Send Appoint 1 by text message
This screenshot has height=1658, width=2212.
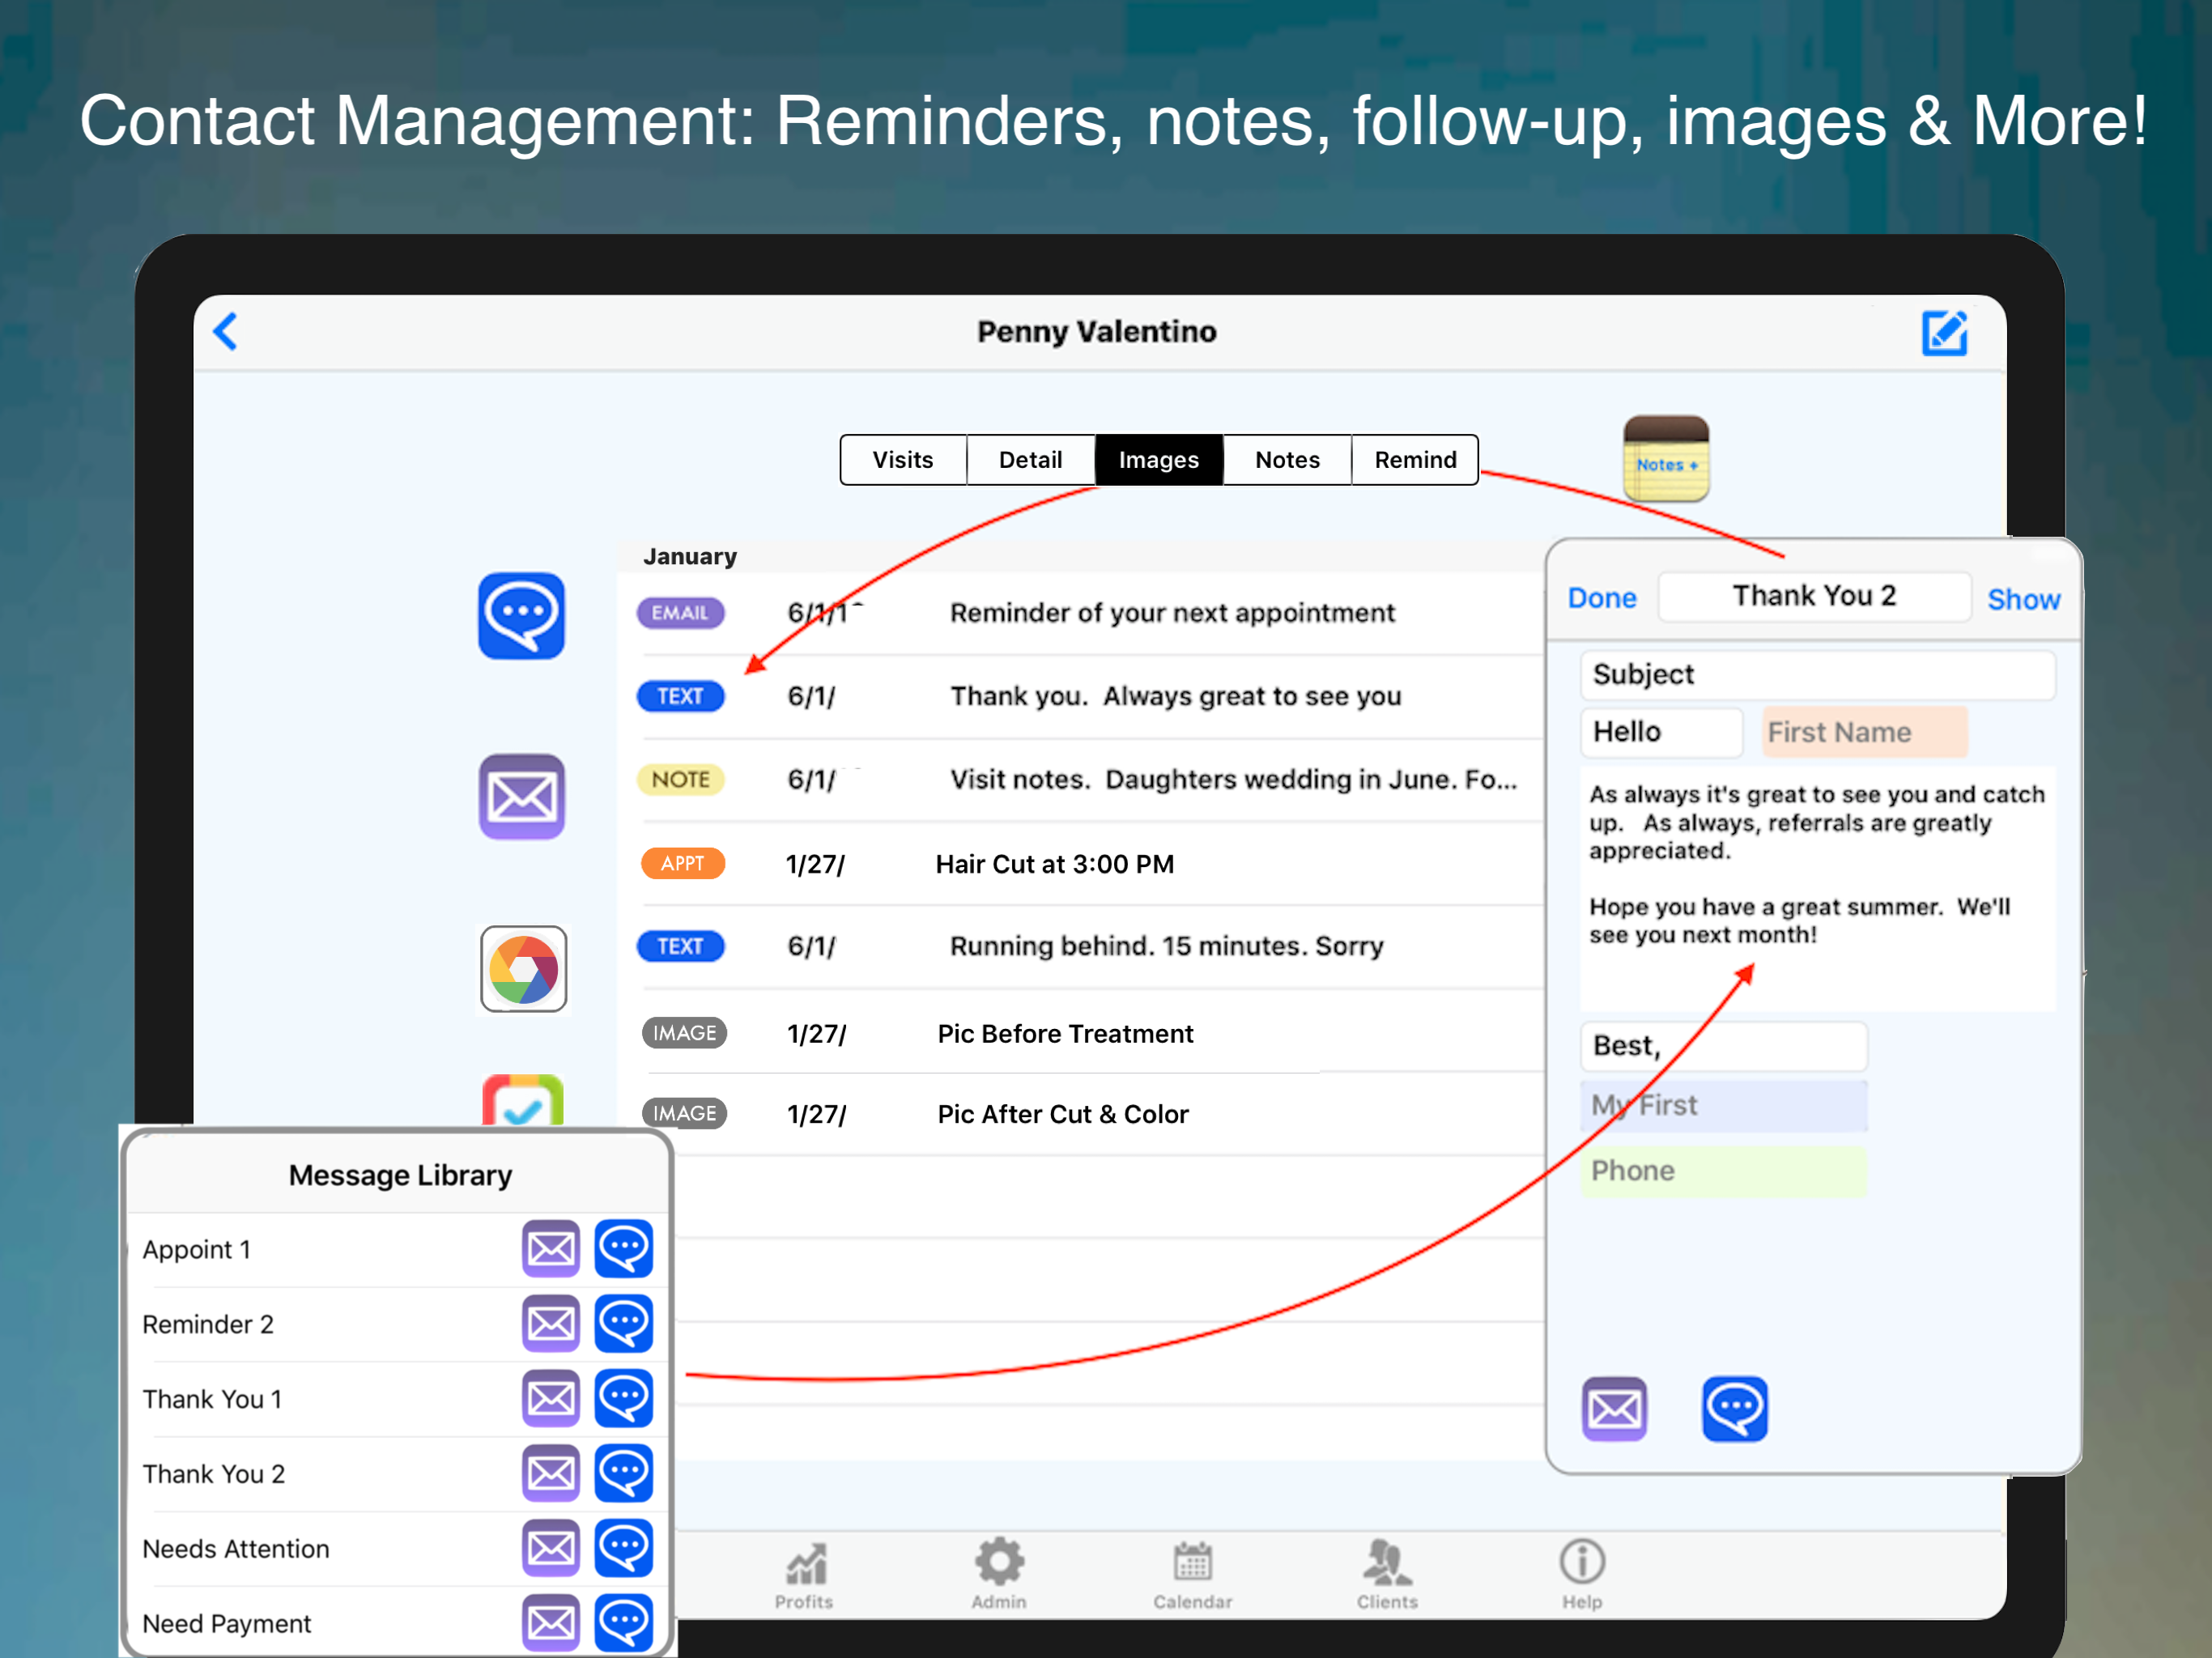[624, 1248]
